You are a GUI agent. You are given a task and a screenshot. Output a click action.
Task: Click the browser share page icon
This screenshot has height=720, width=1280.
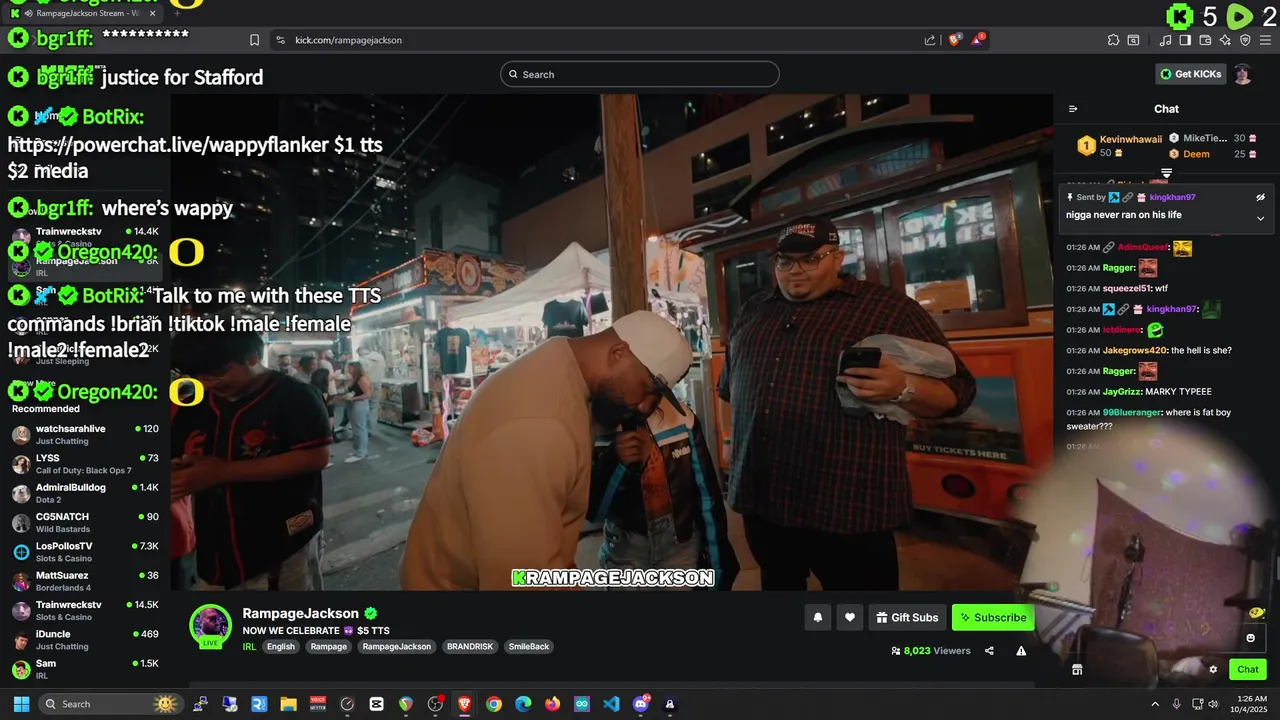click(x=930, y=40)
